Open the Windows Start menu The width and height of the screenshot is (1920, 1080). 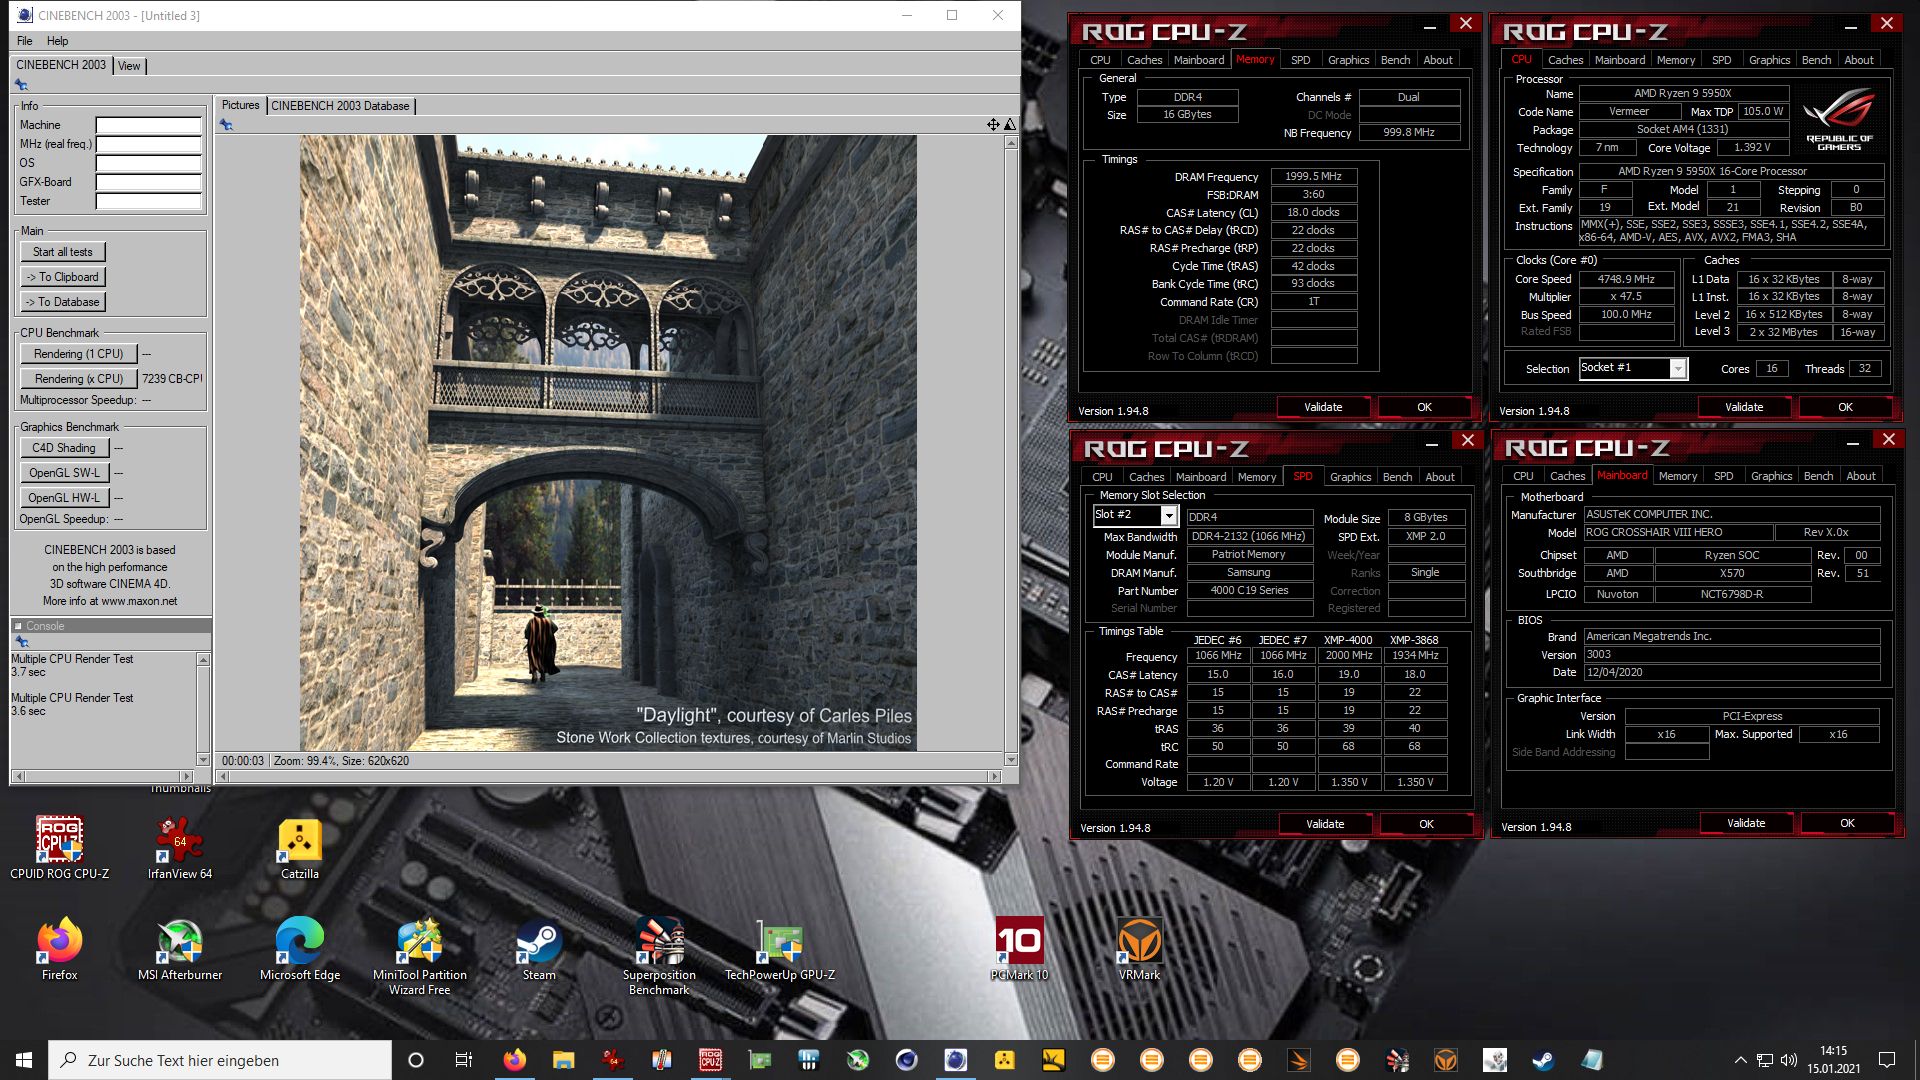point(24,1060)
